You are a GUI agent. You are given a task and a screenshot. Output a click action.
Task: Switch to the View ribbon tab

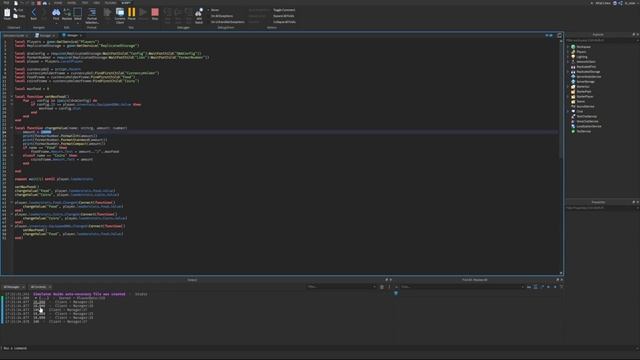pyautogui.click(x=96, y=3)
